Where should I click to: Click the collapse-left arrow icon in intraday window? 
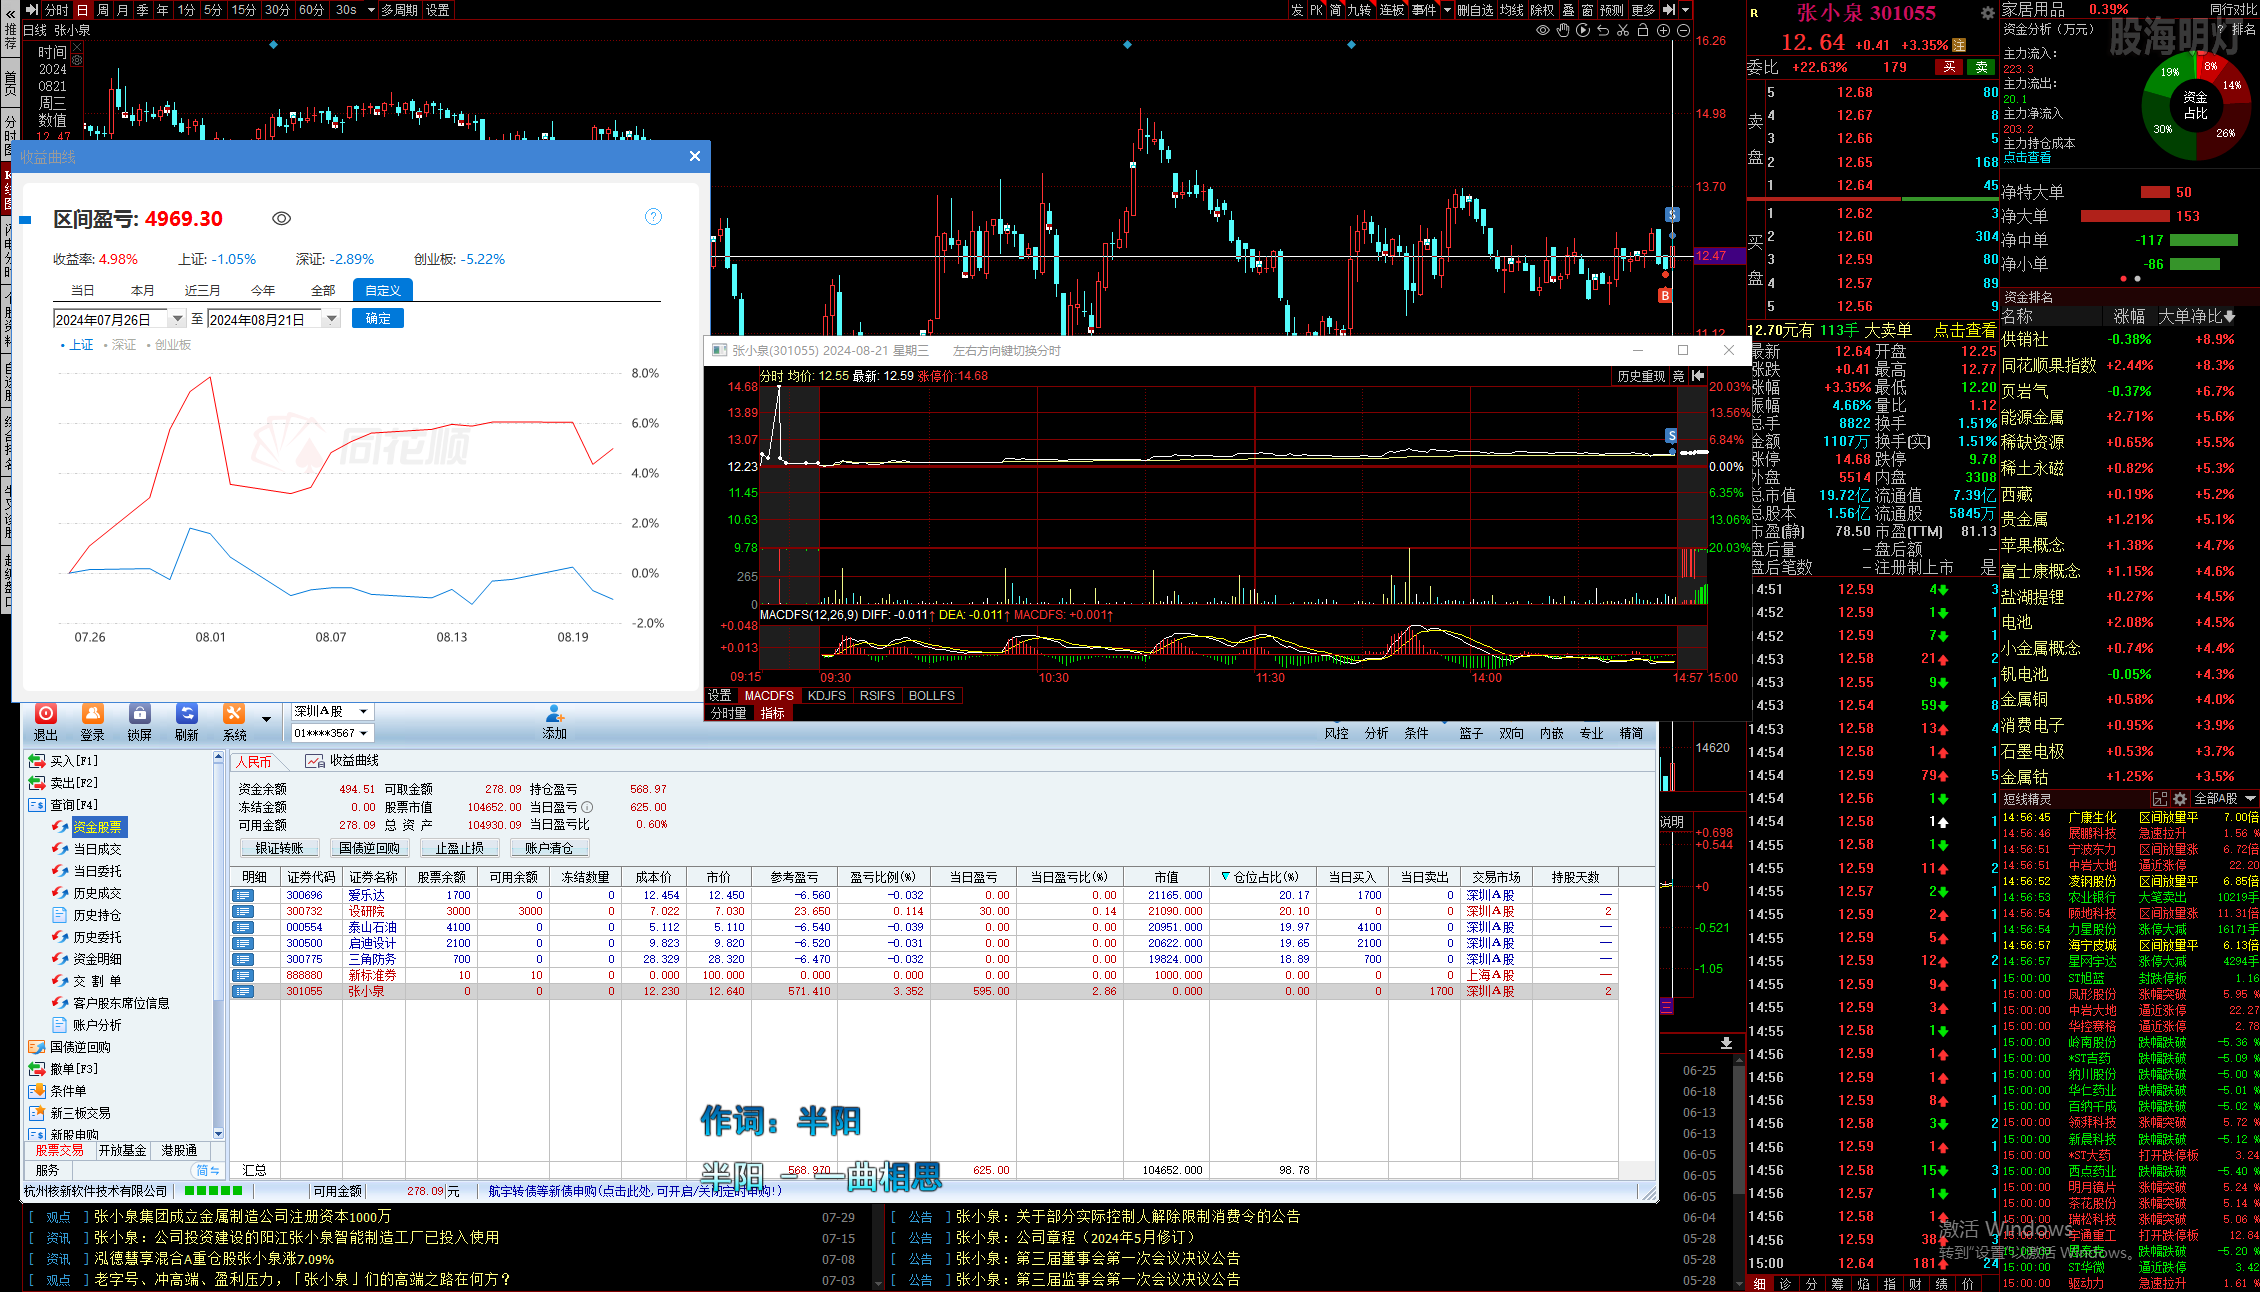tap(1698, 376)
